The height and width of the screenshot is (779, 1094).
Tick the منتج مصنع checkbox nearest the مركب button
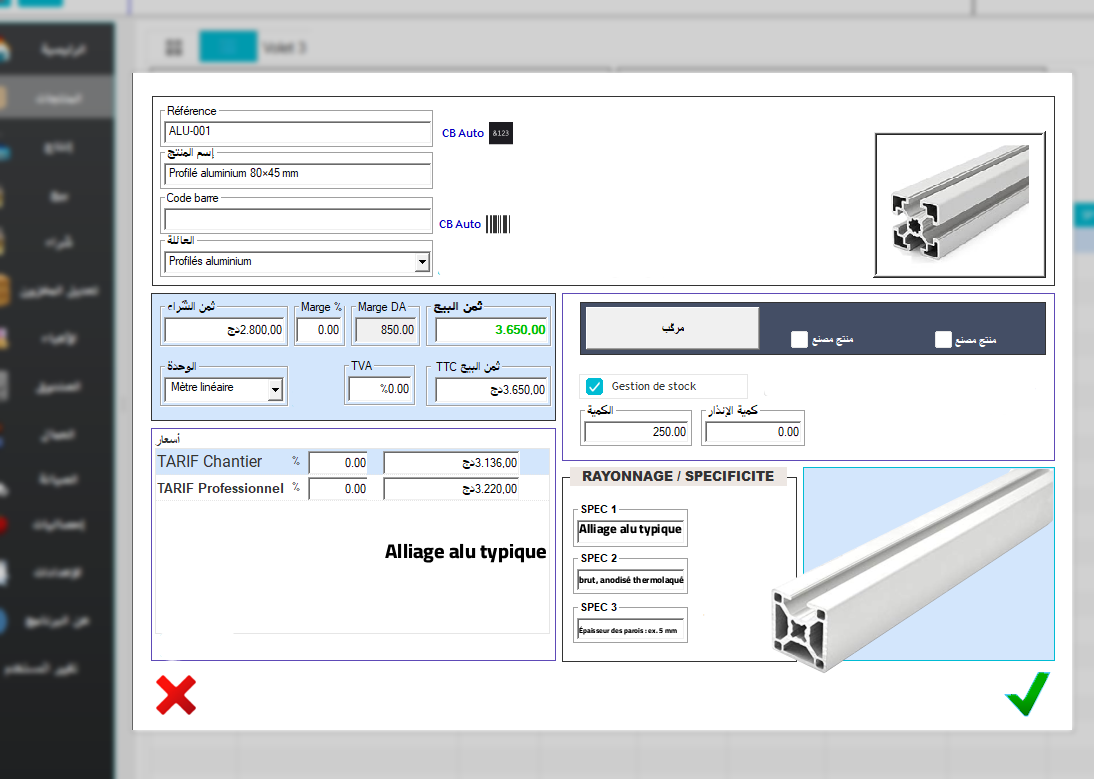click(x=798, y=339)
